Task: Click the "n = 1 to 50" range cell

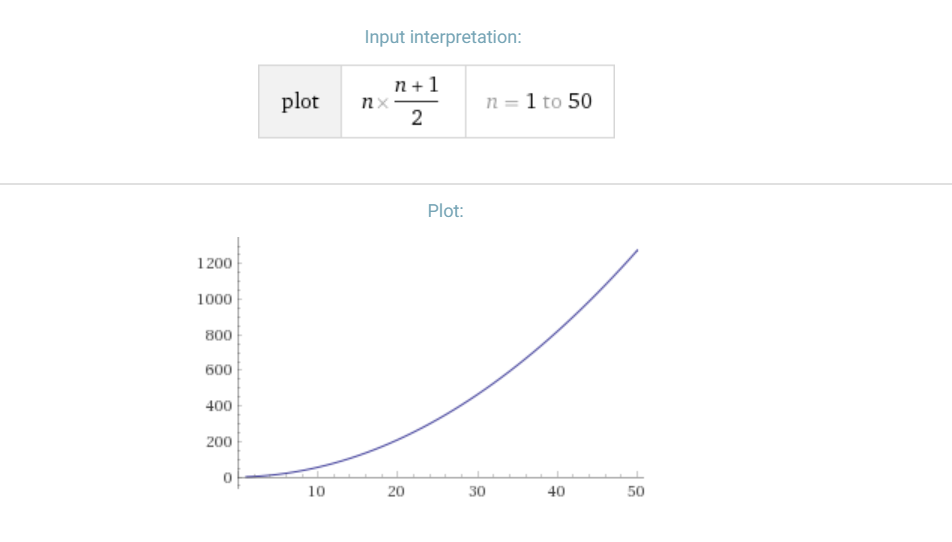Action: pyautogui.click(x=539, y=102)
